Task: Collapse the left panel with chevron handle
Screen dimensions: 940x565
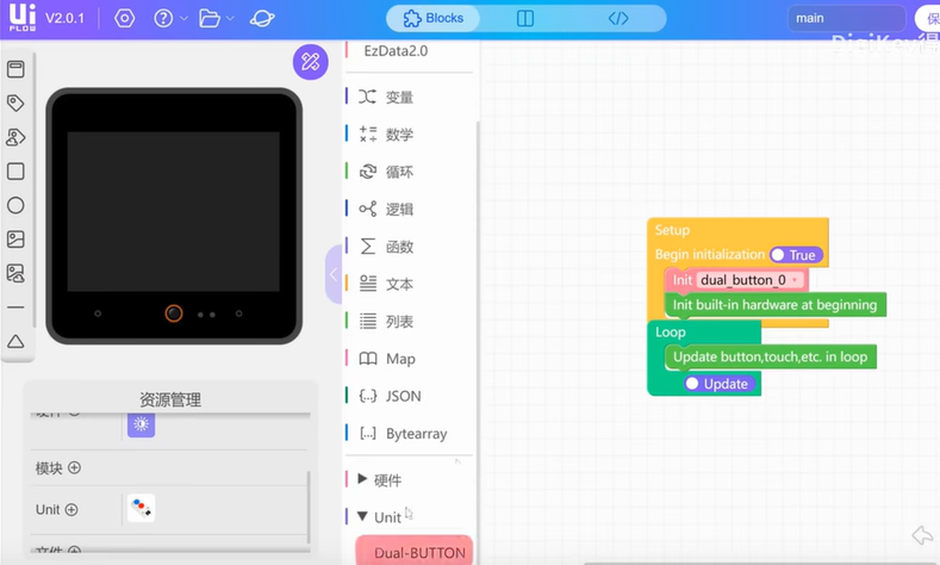Action: click(x=333, y=274)
